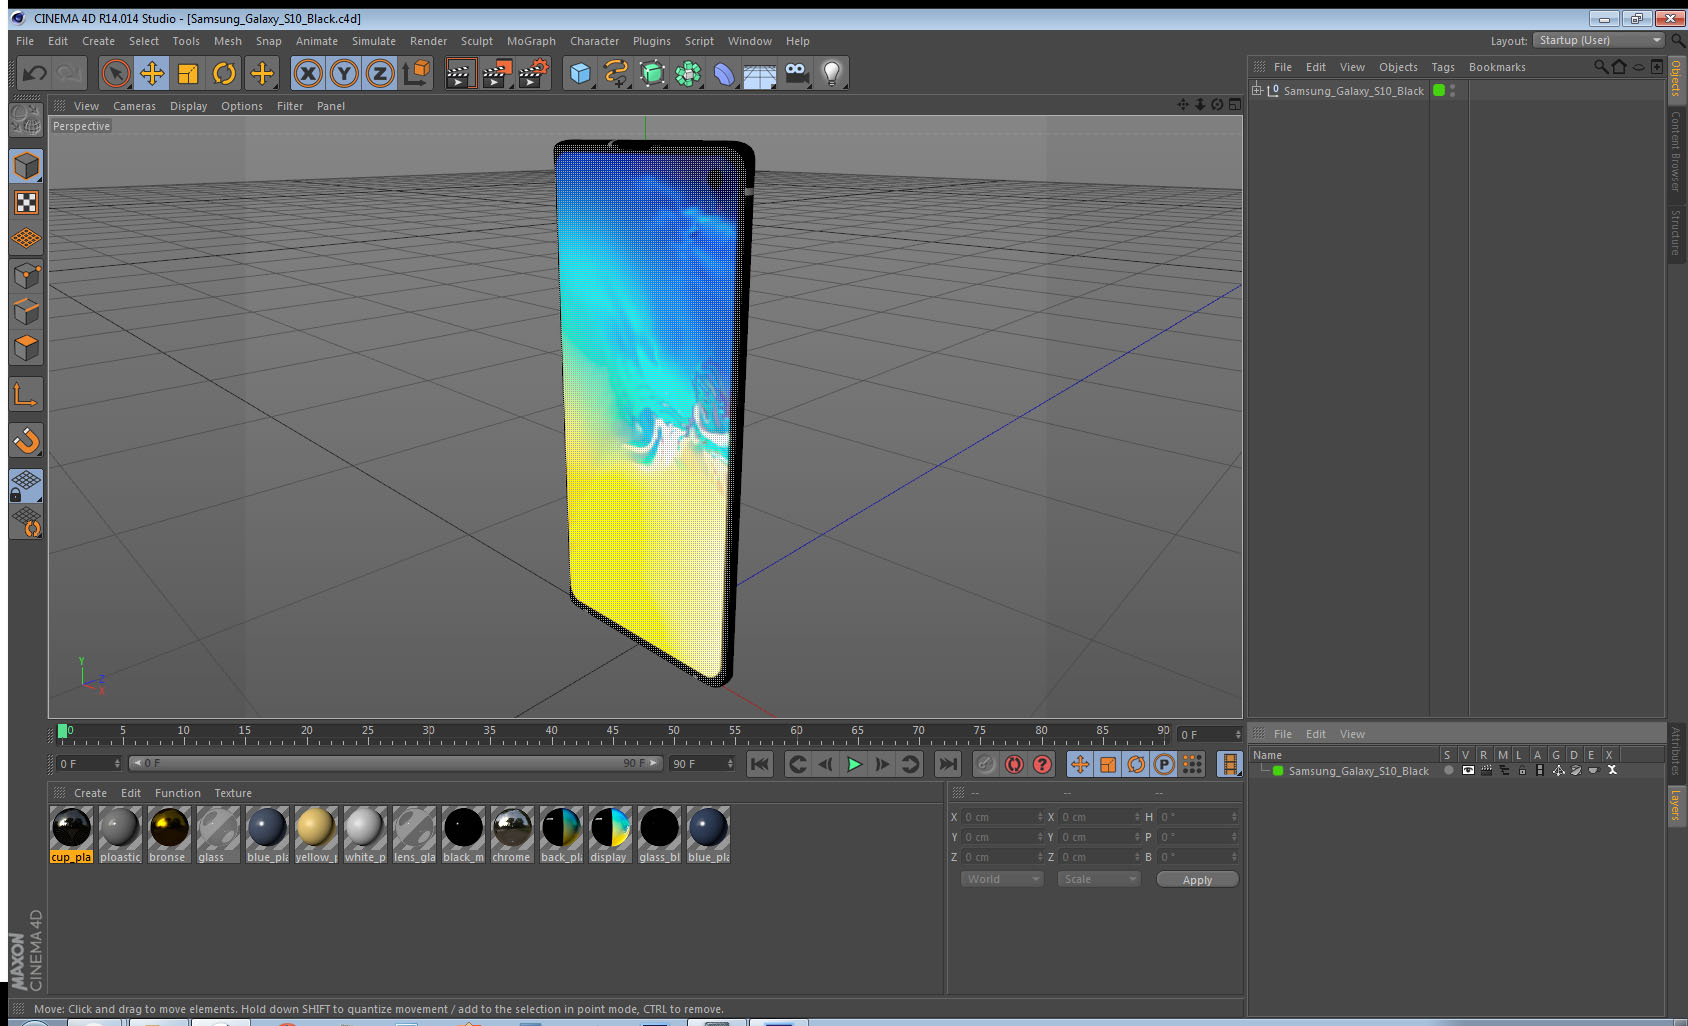Open the vertical Content Browser tab
The image size is (1688, 1026).
point(1675,151)
